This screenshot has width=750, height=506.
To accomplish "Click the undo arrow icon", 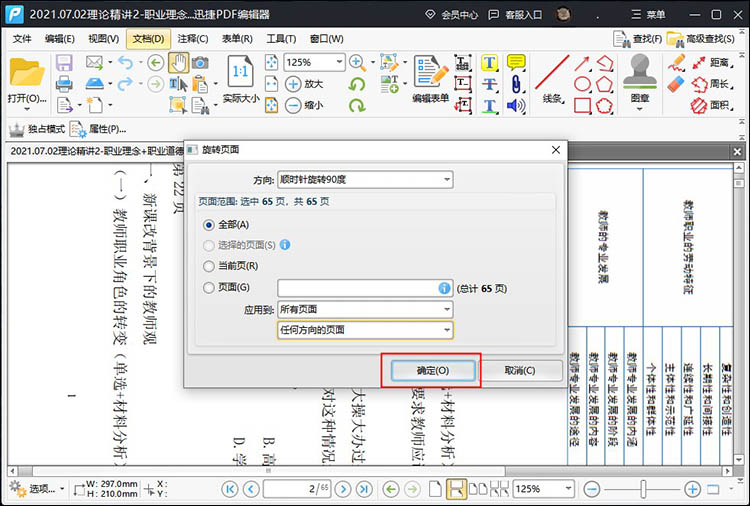I will click(x=125, y=62).
